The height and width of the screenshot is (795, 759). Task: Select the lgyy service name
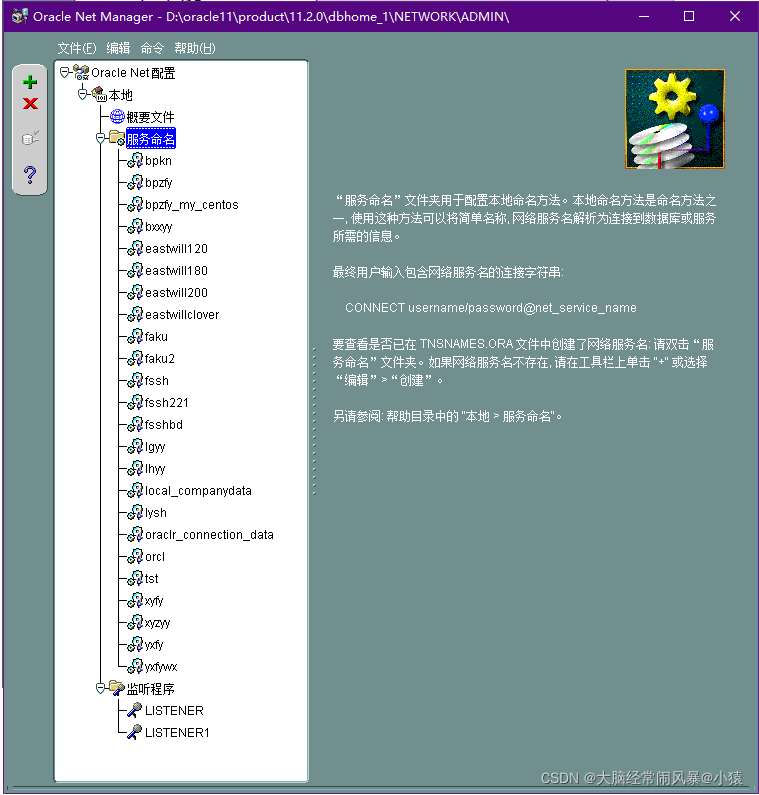[155, 447]
